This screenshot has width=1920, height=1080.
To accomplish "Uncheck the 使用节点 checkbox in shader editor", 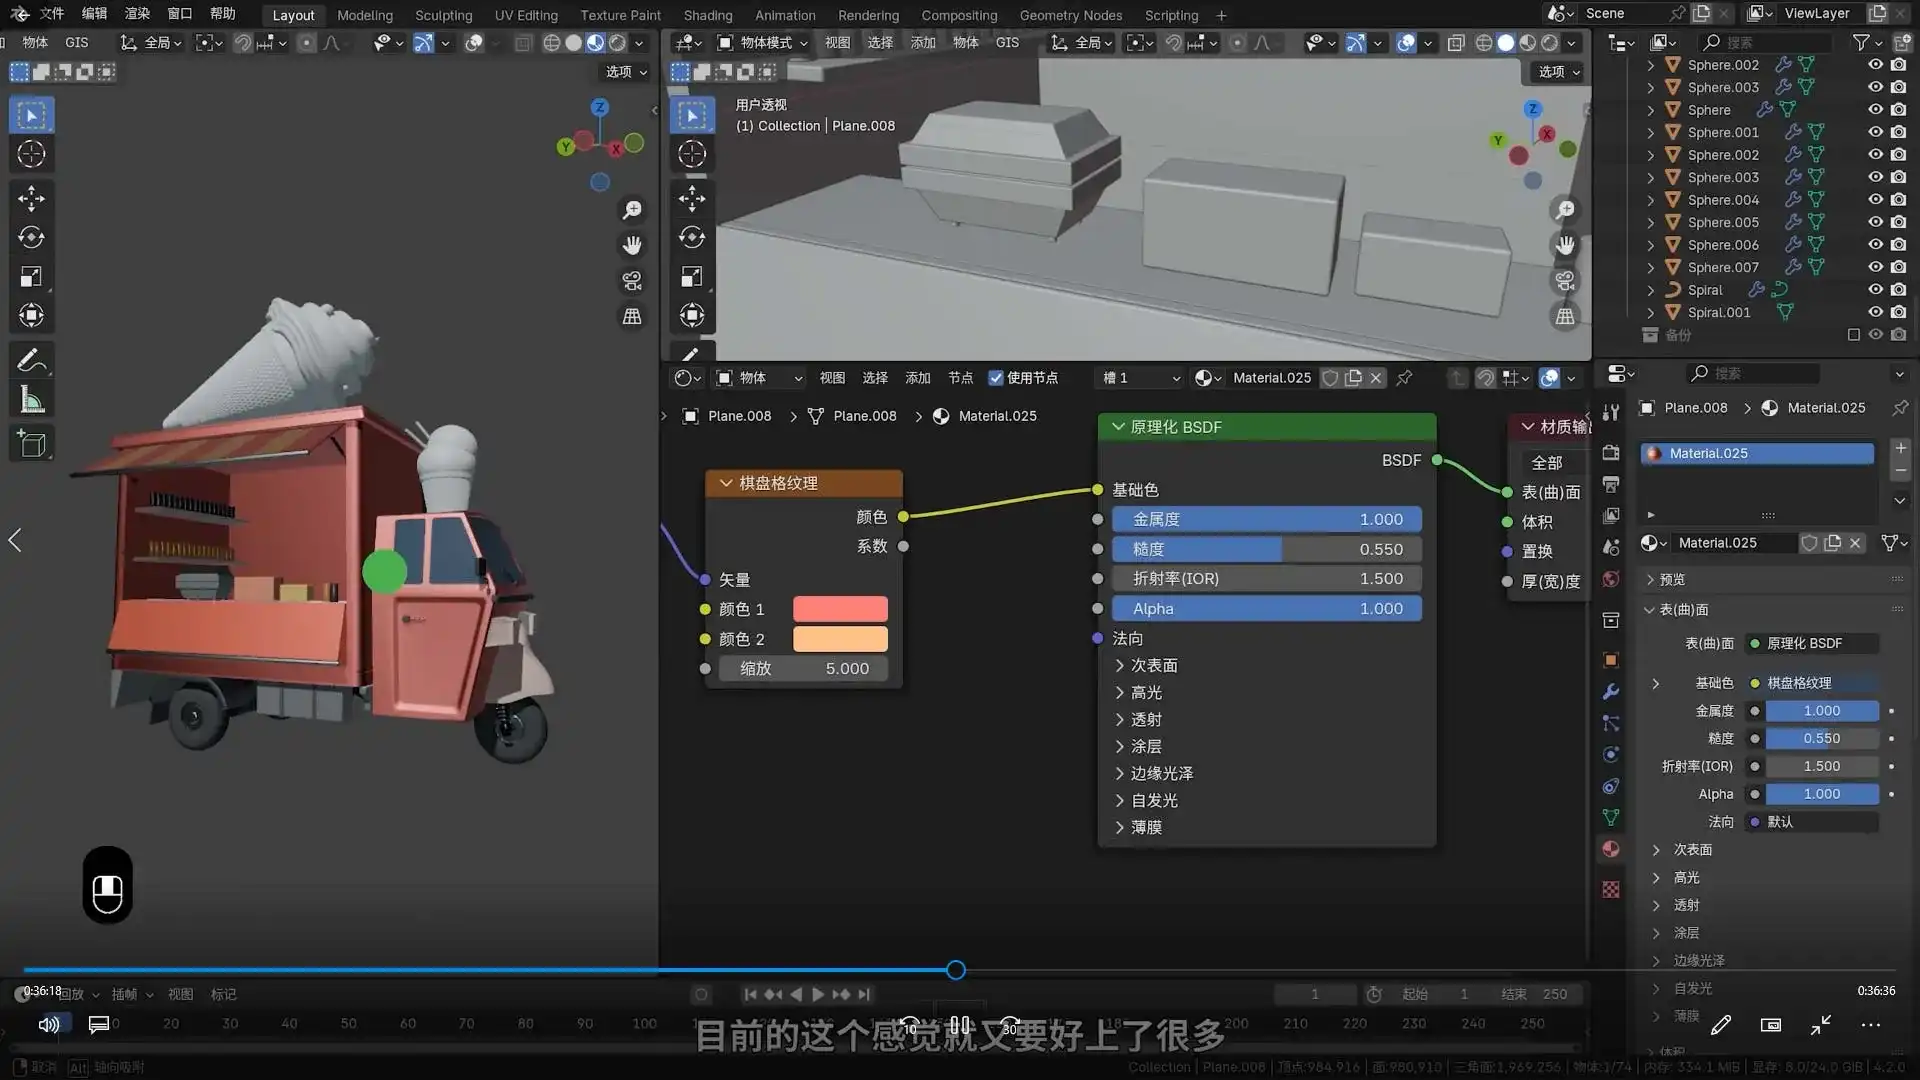I will tap(996, 377).
